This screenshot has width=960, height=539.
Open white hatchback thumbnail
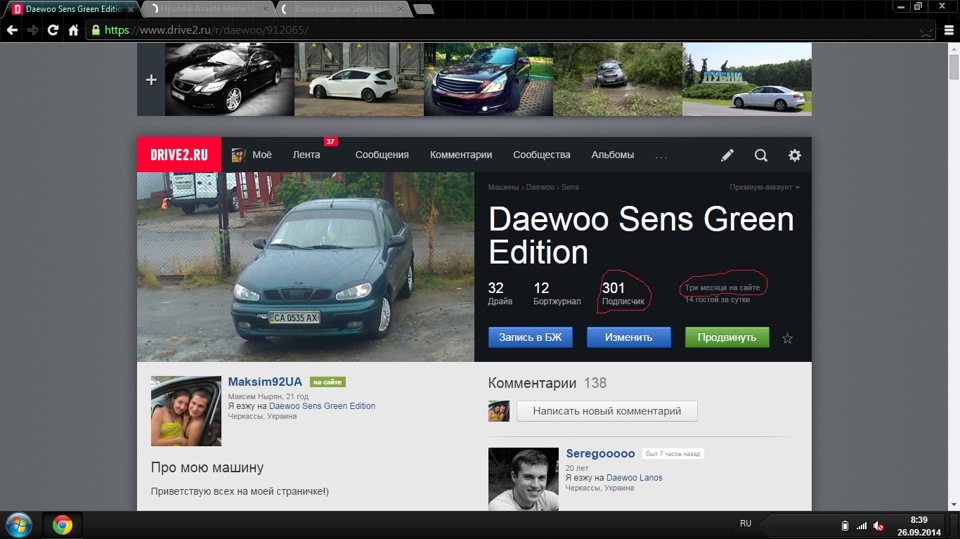pos(359,79)
